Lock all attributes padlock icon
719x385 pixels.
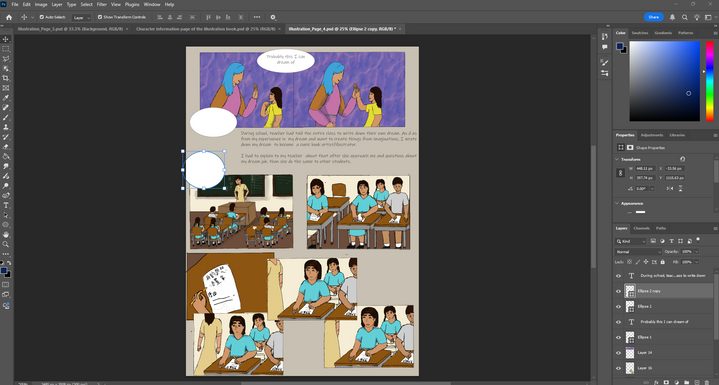[x=662, y=262]
